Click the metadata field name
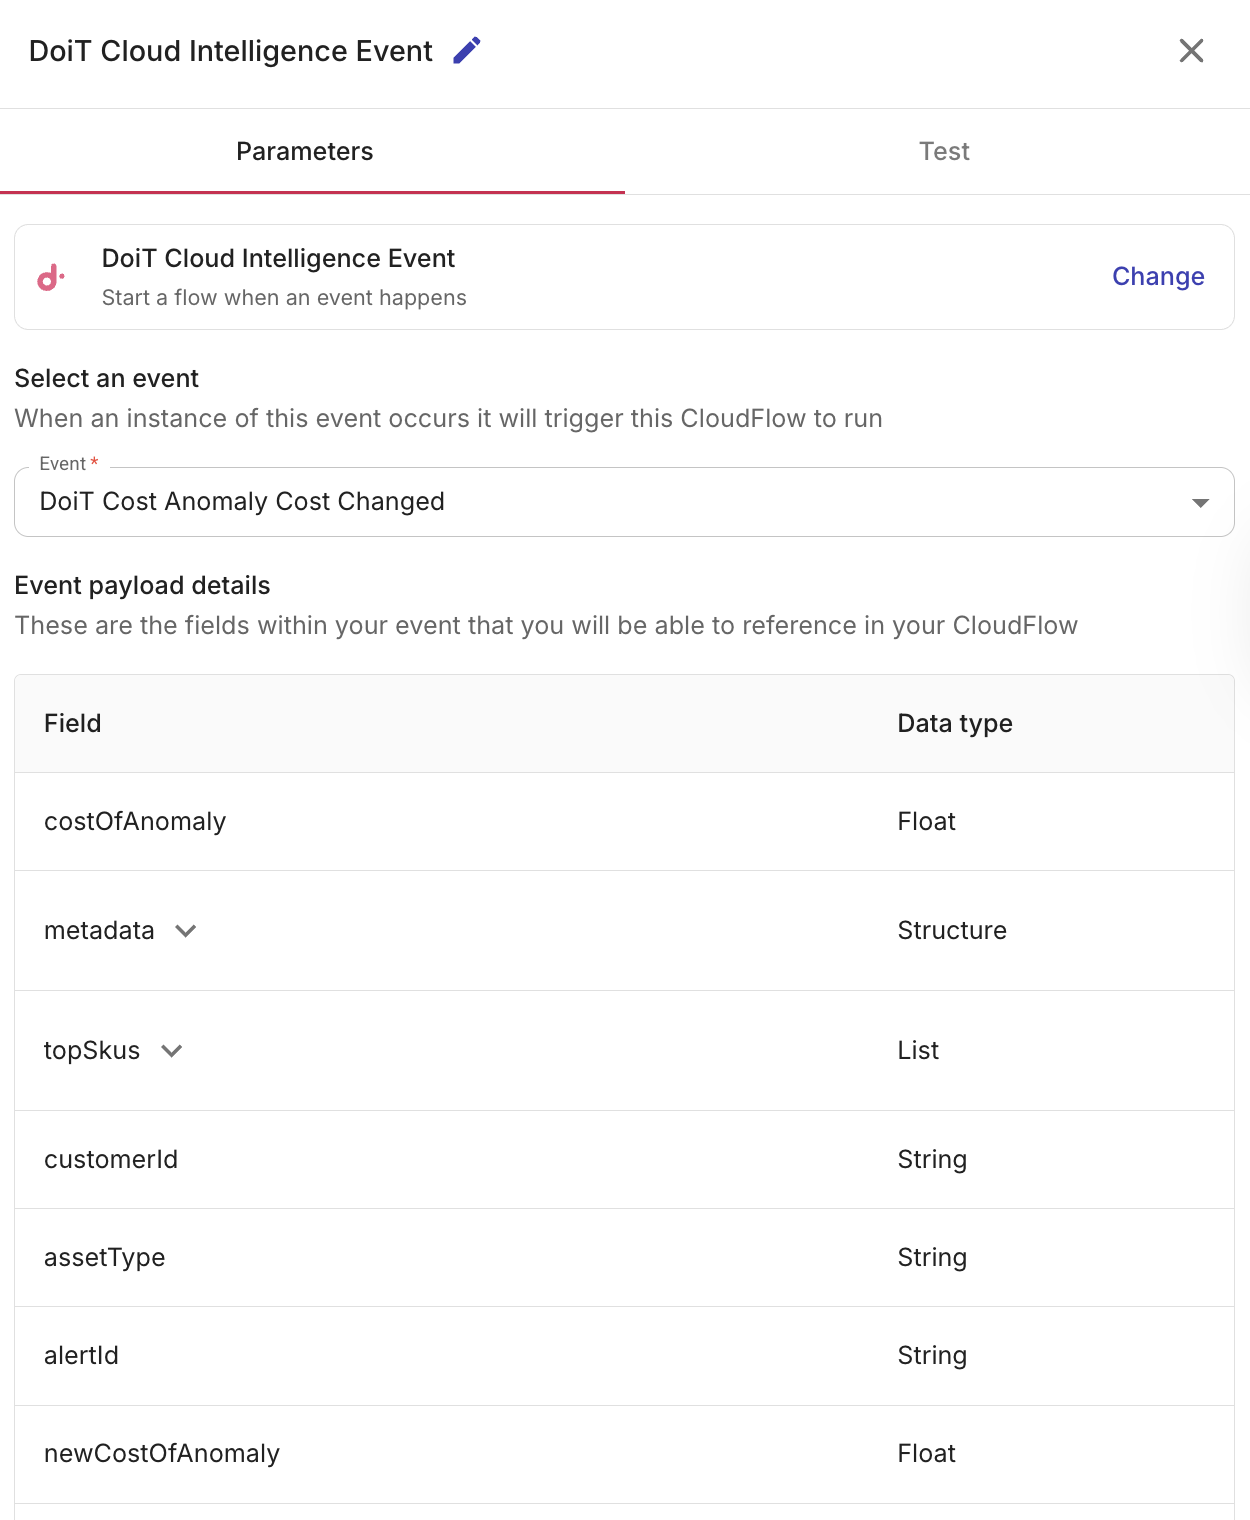 [99, 931]
